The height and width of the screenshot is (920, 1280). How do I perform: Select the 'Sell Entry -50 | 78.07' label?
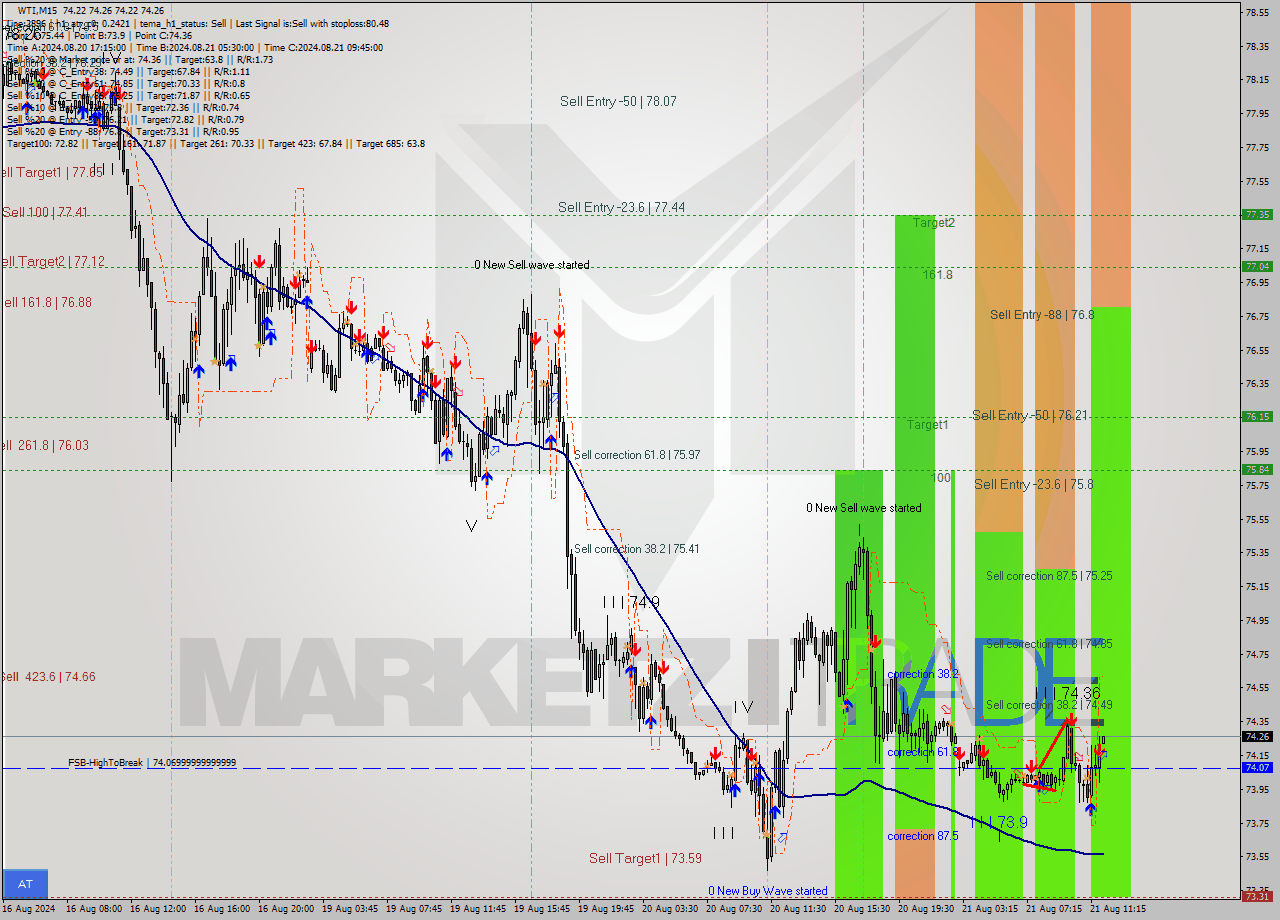coord(618,101)
